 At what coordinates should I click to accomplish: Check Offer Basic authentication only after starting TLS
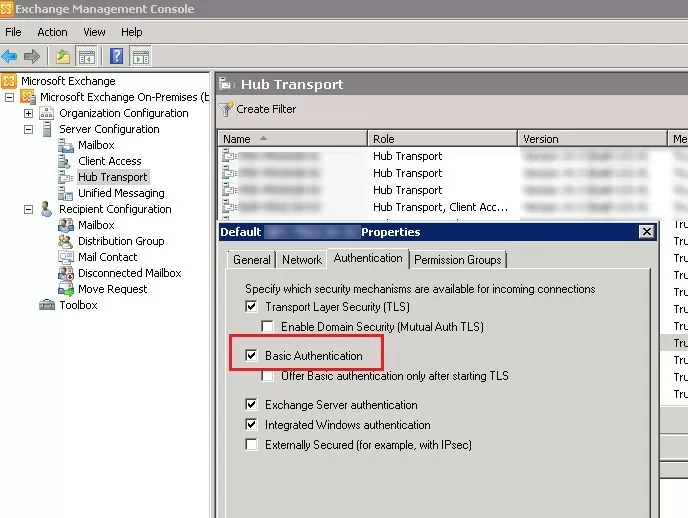coord(267,376)
